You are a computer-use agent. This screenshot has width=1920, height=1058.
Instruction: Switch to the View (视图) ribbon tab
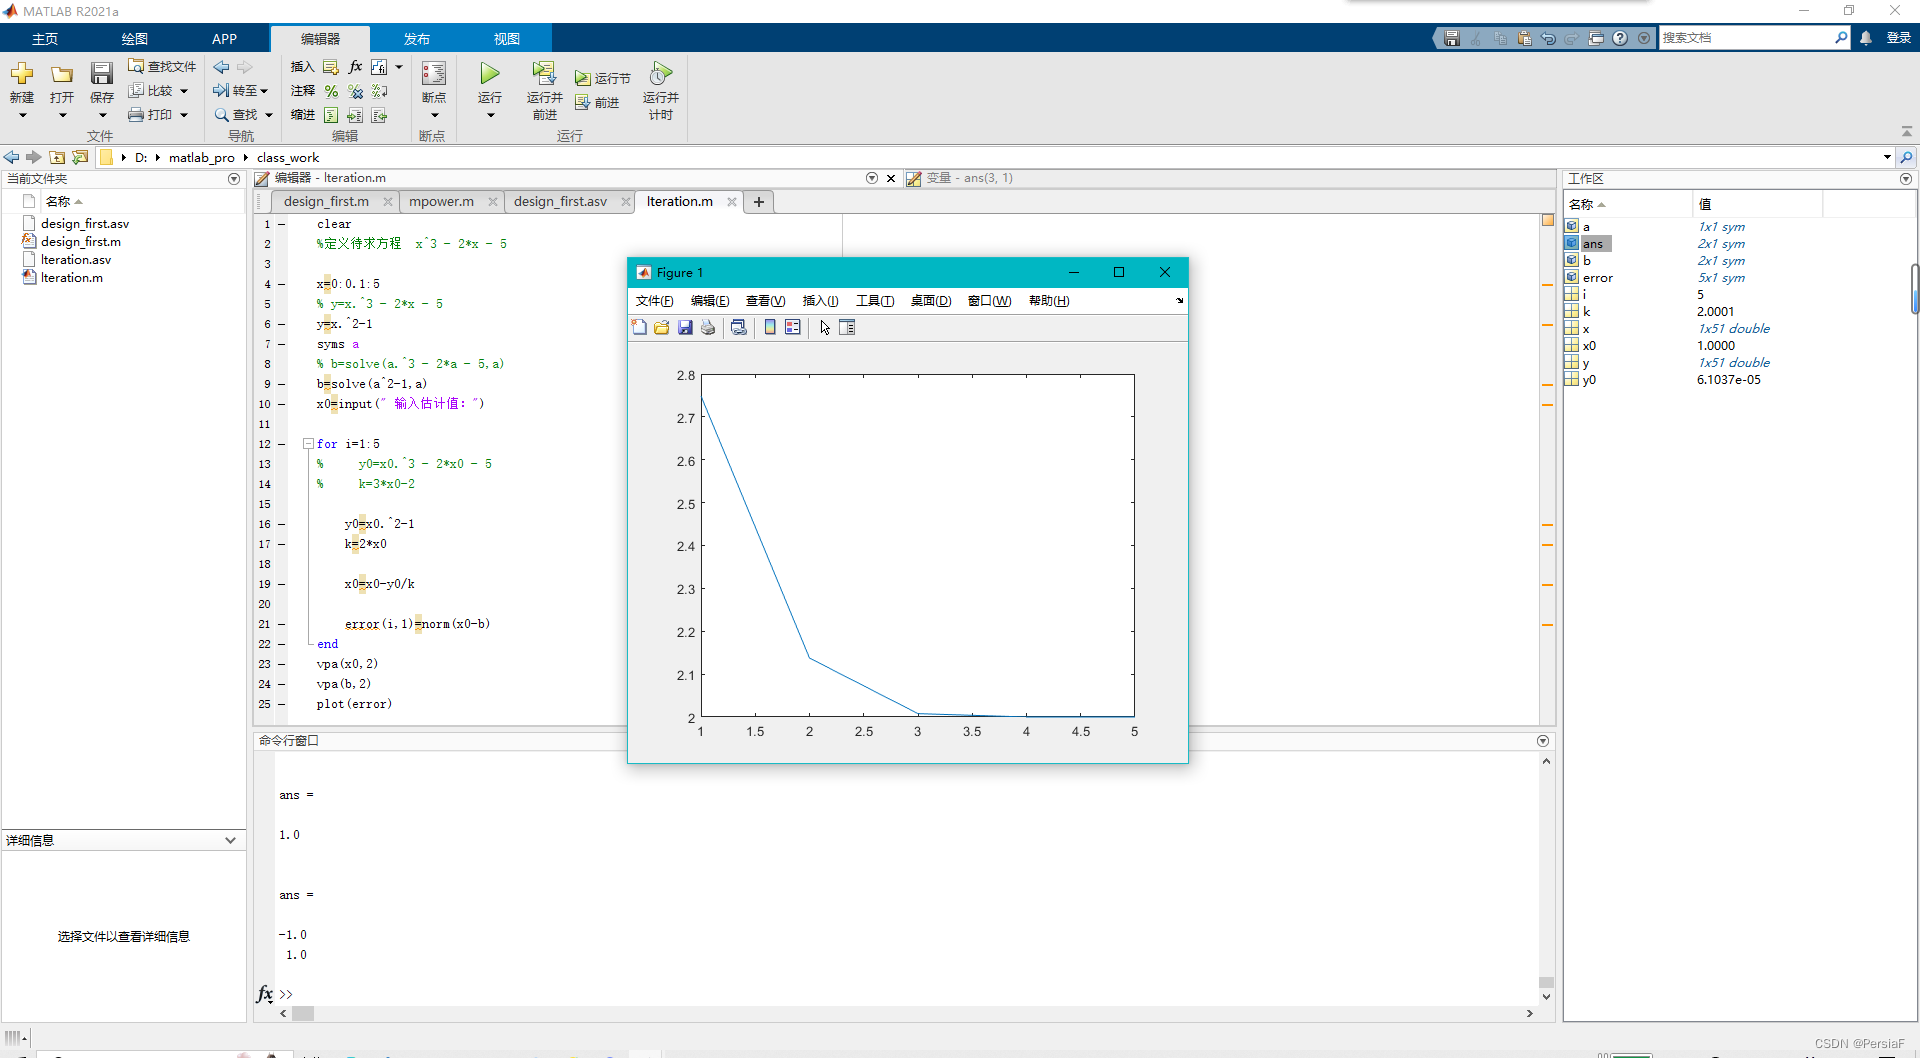[507, 39]
